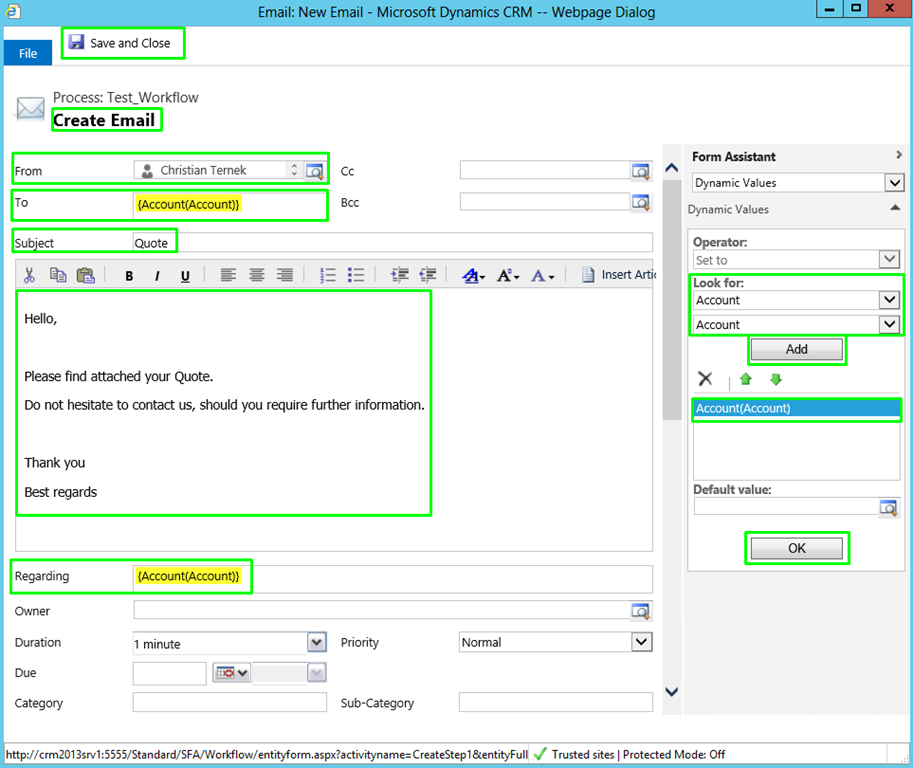
Task: Click the Paste clipboard icon
Action: [x=86, y=275]
